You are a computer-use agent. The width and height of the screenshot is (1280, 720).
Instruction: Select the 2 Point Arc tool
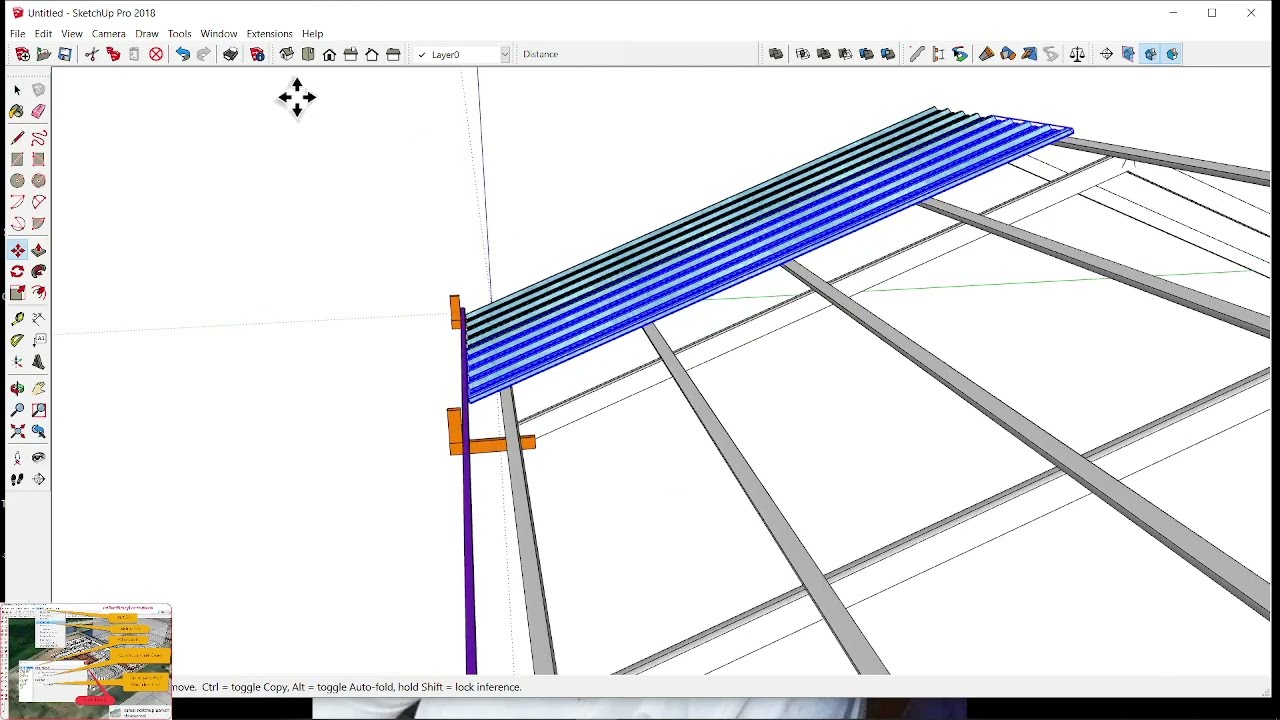(38, 203)
